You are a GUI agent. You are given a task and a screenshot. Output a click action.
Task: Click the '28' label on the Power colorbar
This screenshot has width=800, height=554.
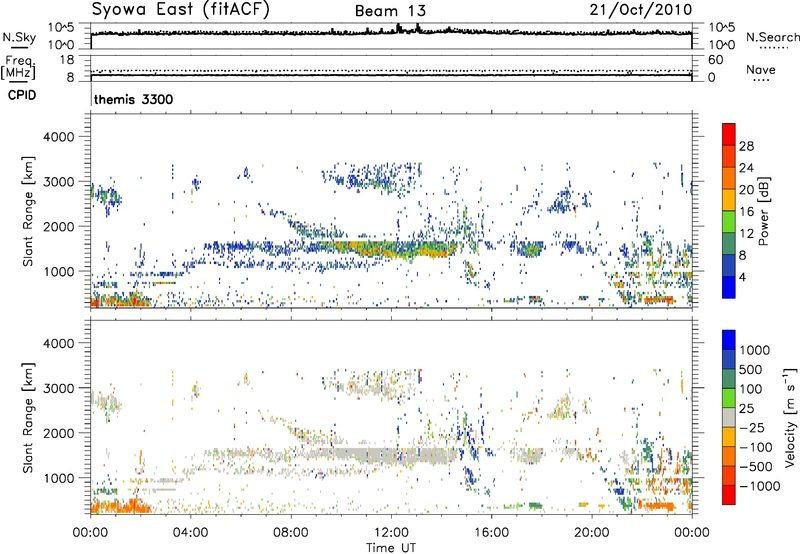click(746, 146)
